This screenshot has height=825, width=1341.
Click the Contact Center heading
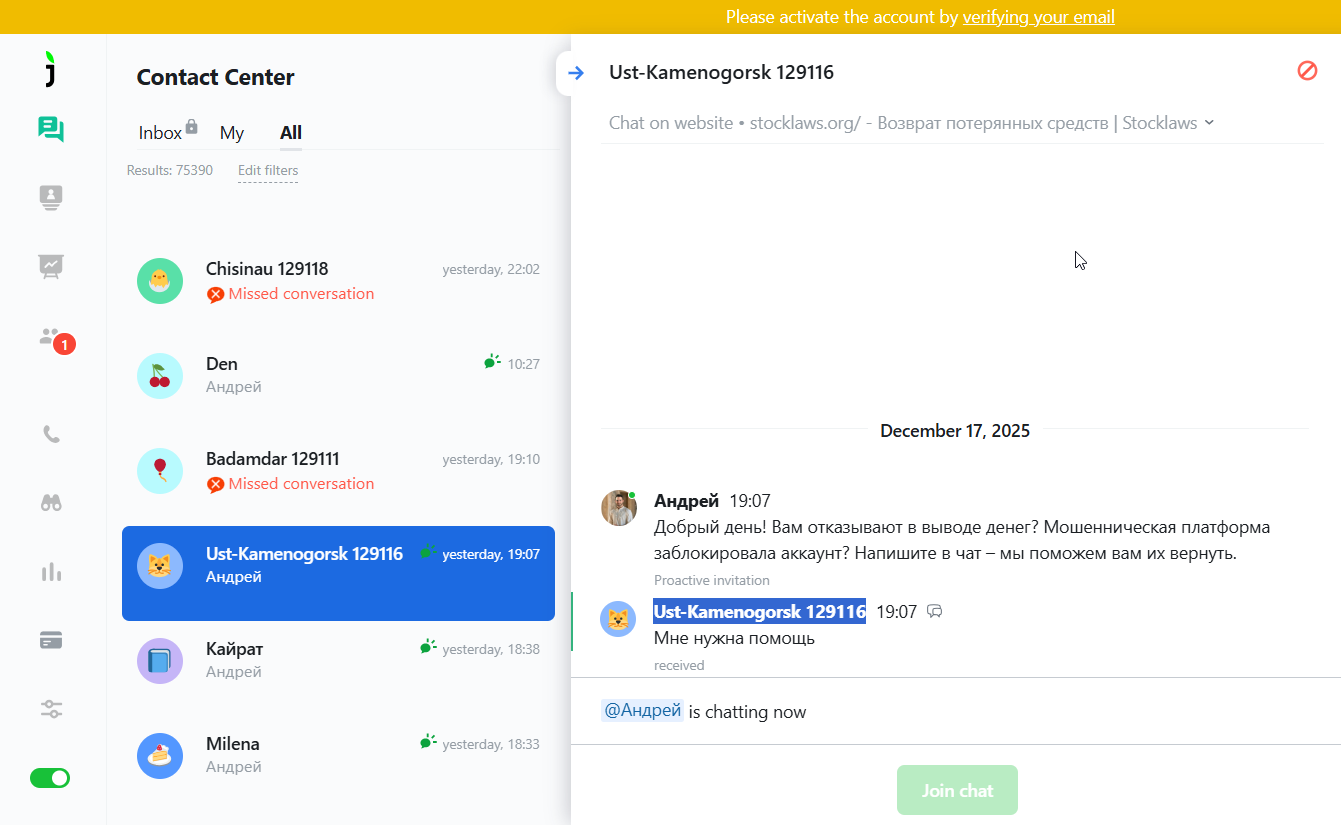pos(215,77)
